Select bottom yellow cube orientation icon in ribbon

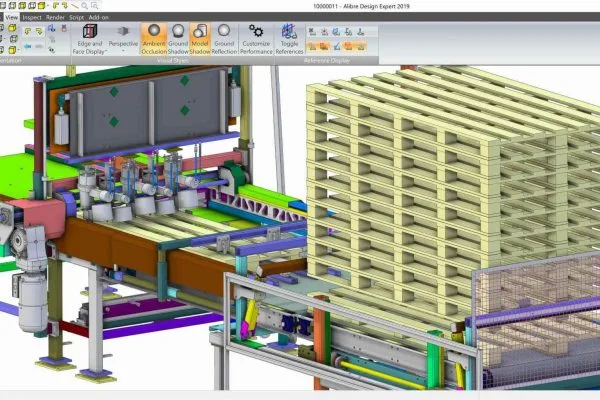(12, 50)
